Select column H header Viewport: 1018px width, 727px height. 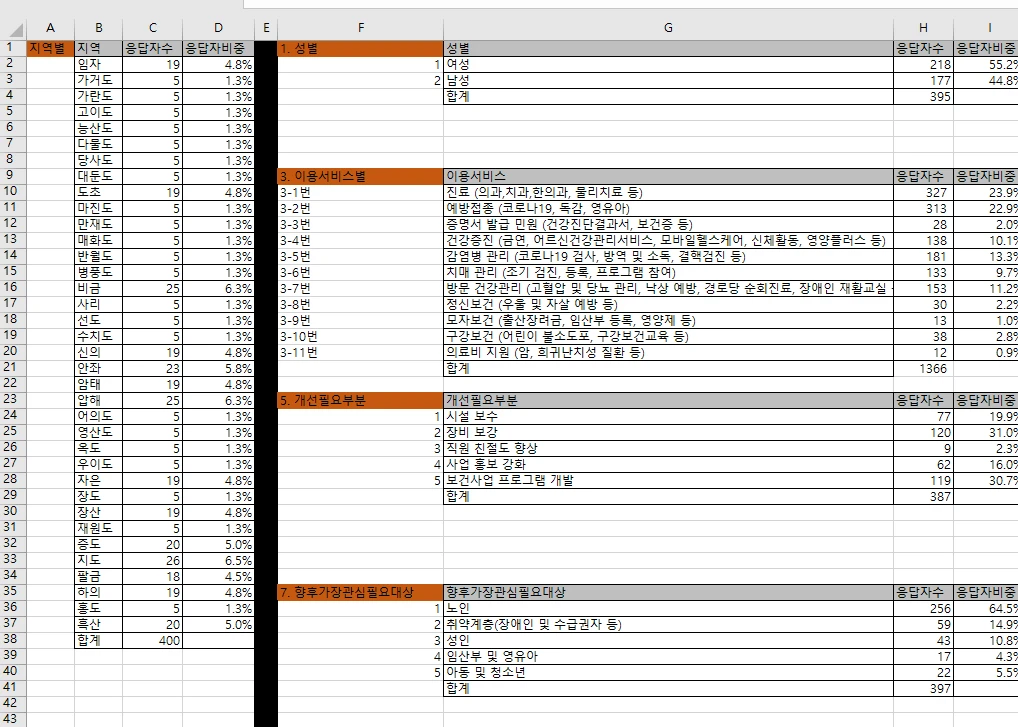click(x=923, y=28)
